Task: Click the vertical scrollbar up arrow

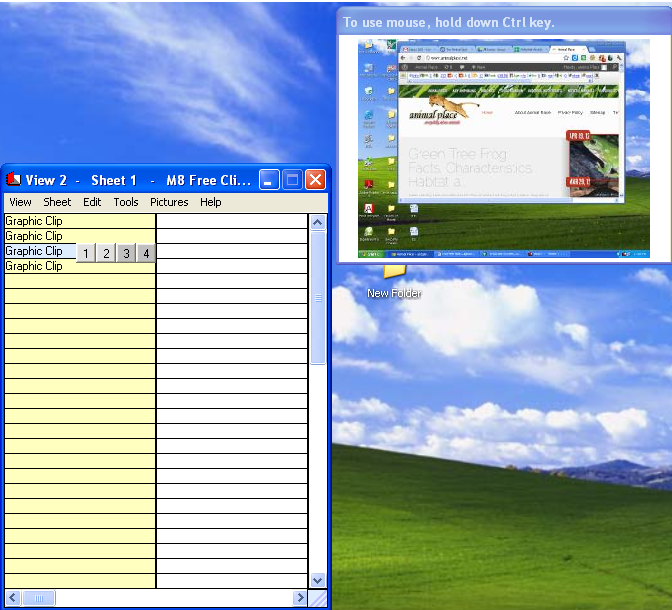Action: pos(318,222)
